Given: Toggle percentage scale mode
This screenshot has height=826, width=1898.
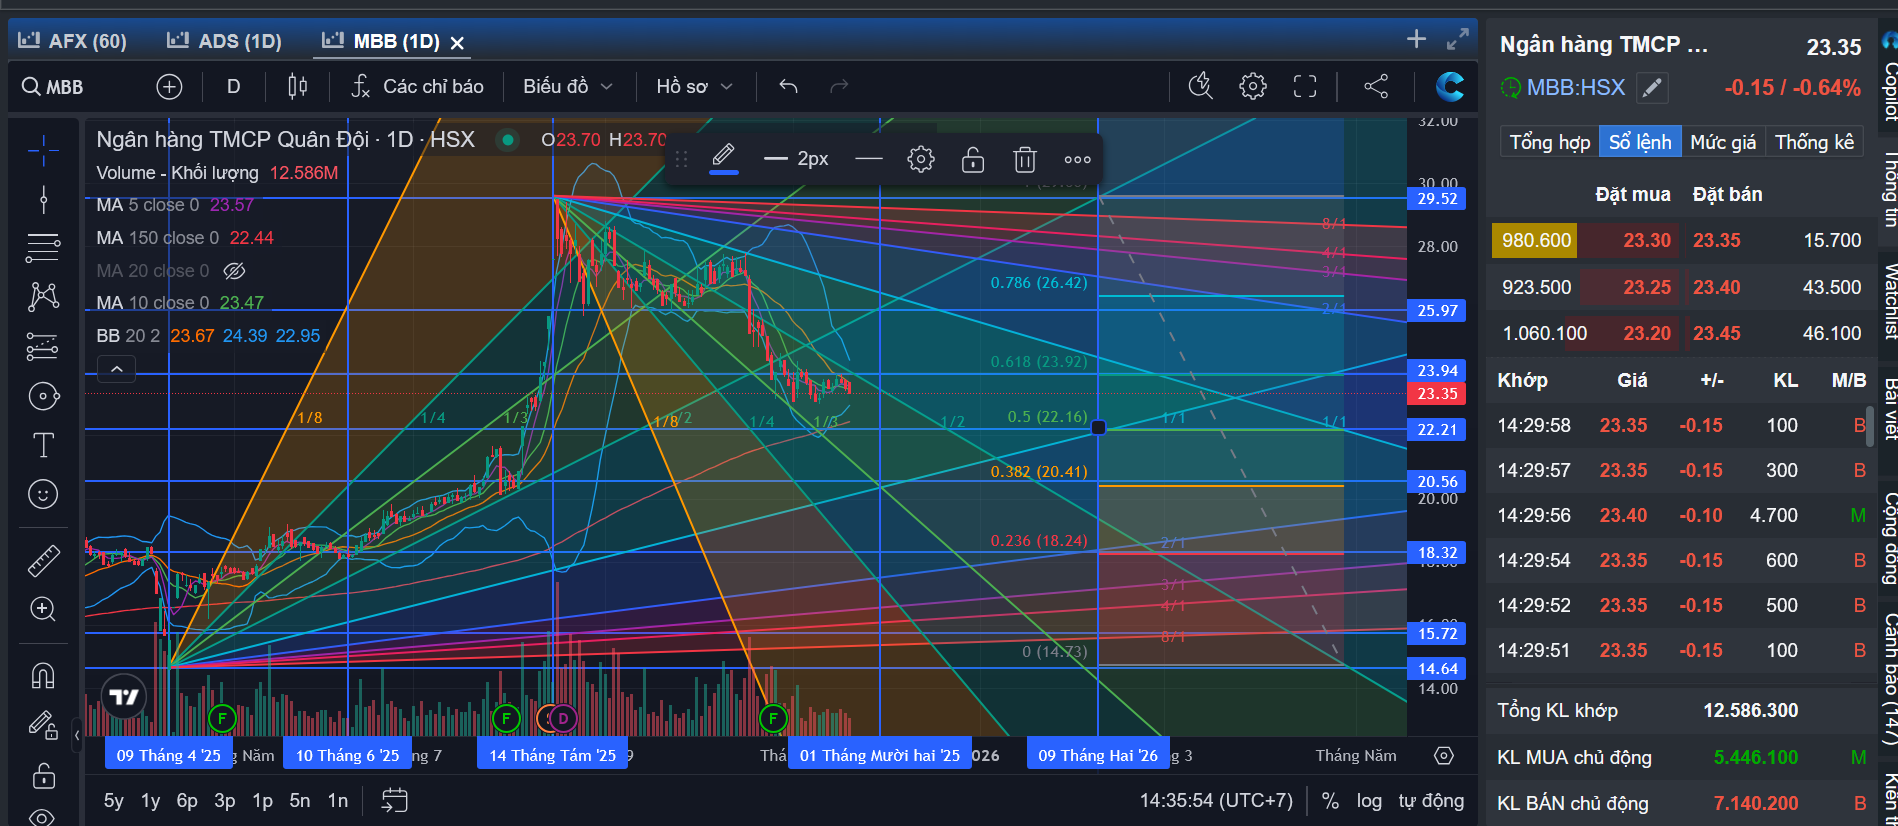Looking at the screenshot, I should pos(1330,801).
